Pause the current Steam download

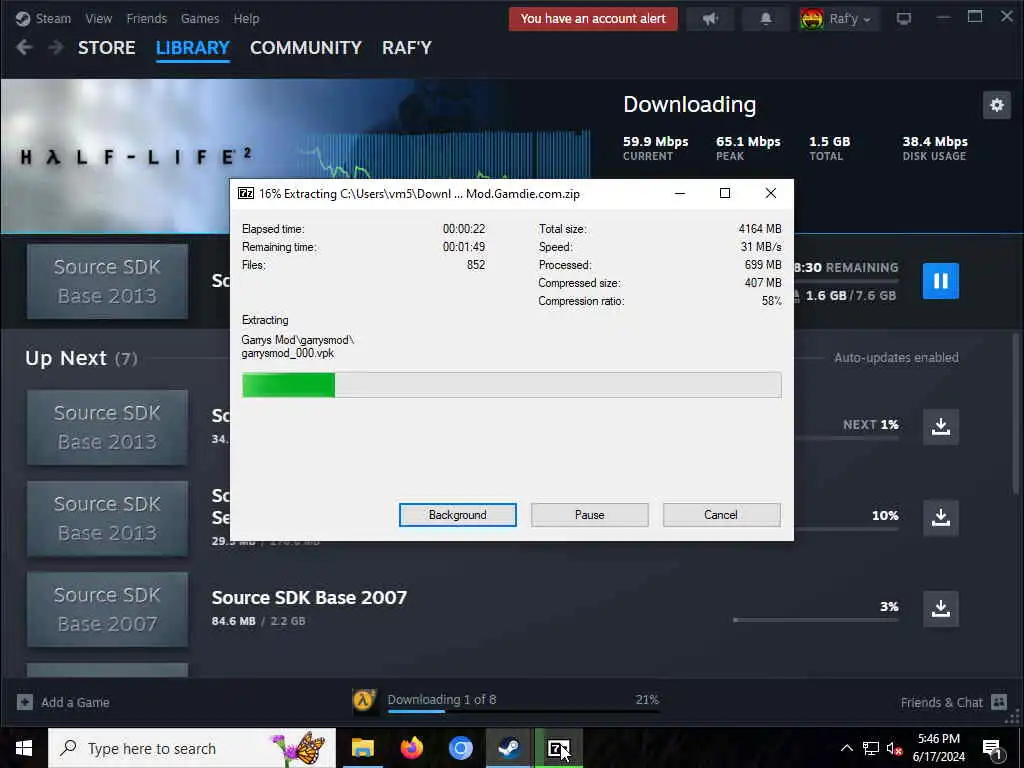[940, 281]
